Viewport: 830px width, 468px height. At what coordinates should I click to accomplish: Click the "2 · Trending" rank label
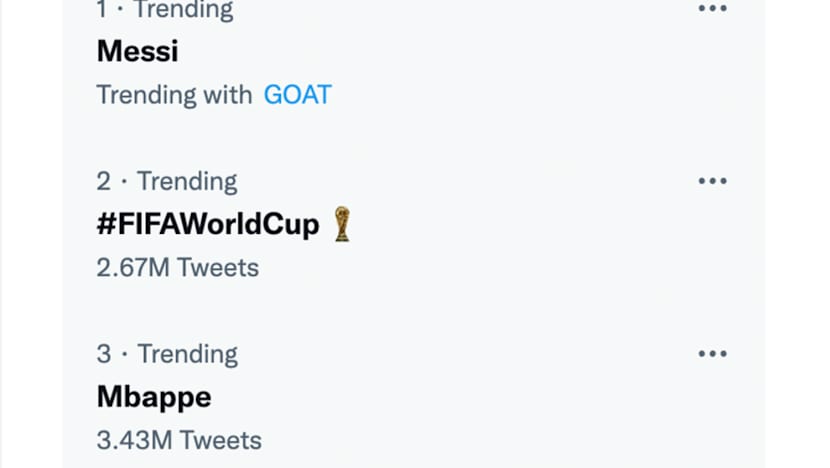point(167,181)
